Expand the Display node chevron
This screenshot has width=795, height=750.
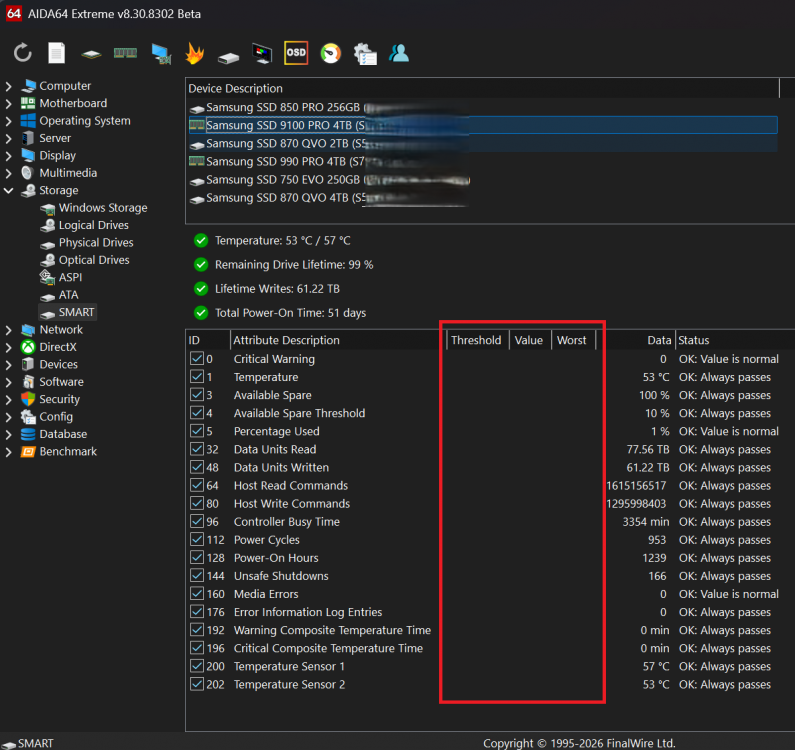[x=8, y=156]
